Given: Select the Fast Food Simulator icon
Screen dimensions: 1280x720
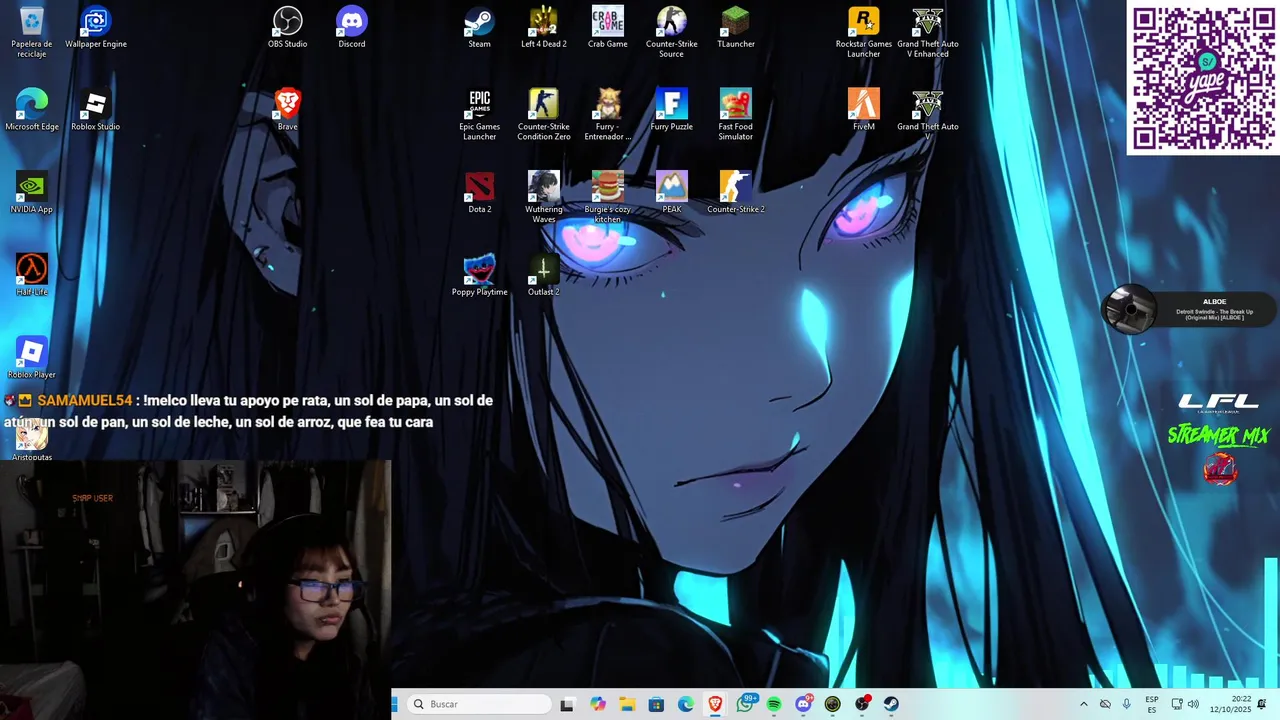Looking at the screenshot, I should pyautogui.click(x=736, y=114).
